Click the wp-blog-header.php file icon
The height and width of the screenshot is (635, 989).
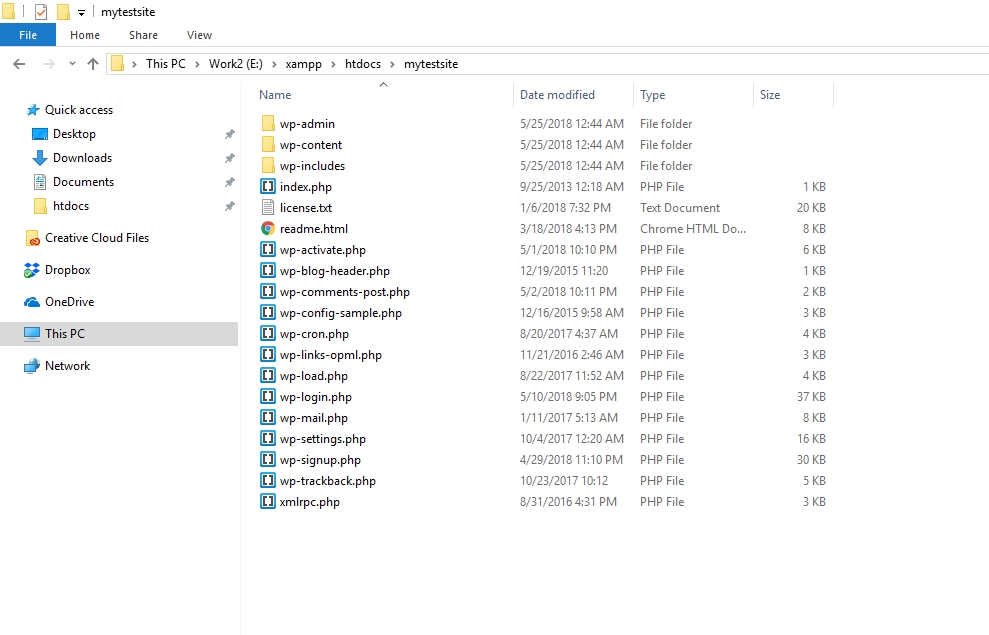pos(268,270)
